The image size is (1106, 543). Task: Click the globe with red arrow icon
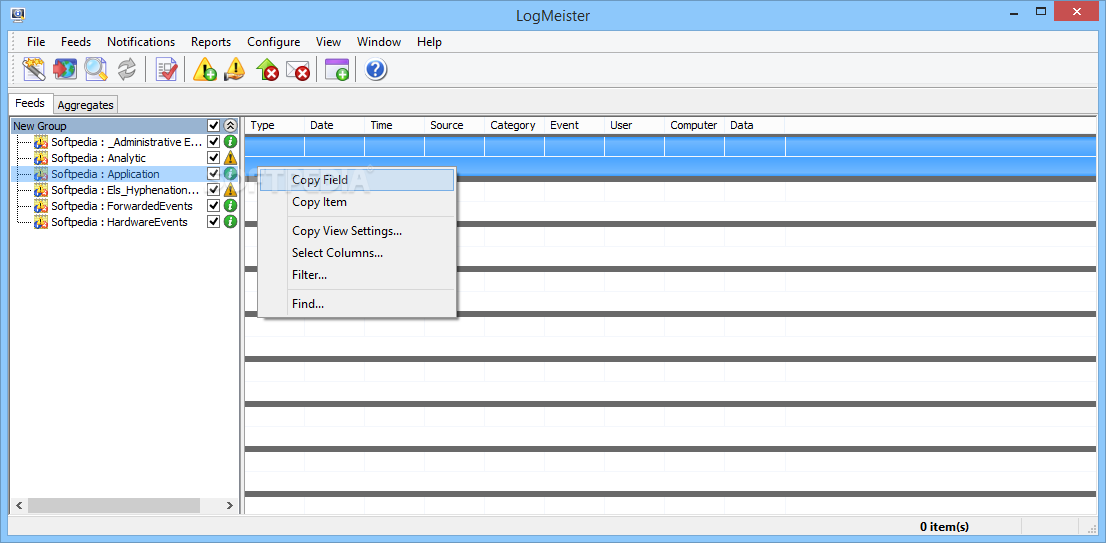tap(65, 69)
